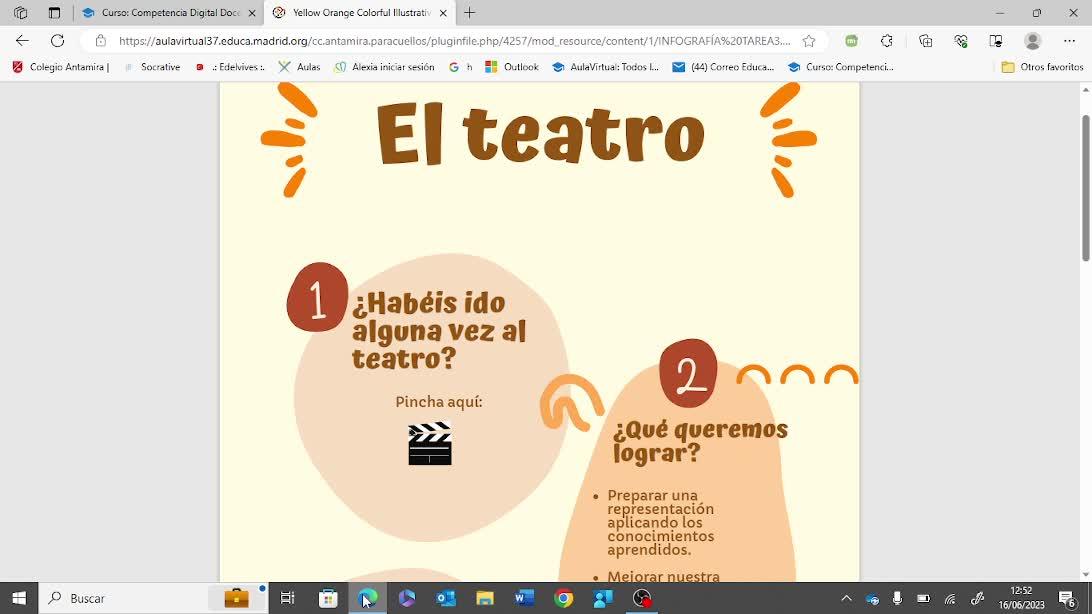Open Alexia iniciar sesión bookmark
1092x614 pixels.
[384, 67]
